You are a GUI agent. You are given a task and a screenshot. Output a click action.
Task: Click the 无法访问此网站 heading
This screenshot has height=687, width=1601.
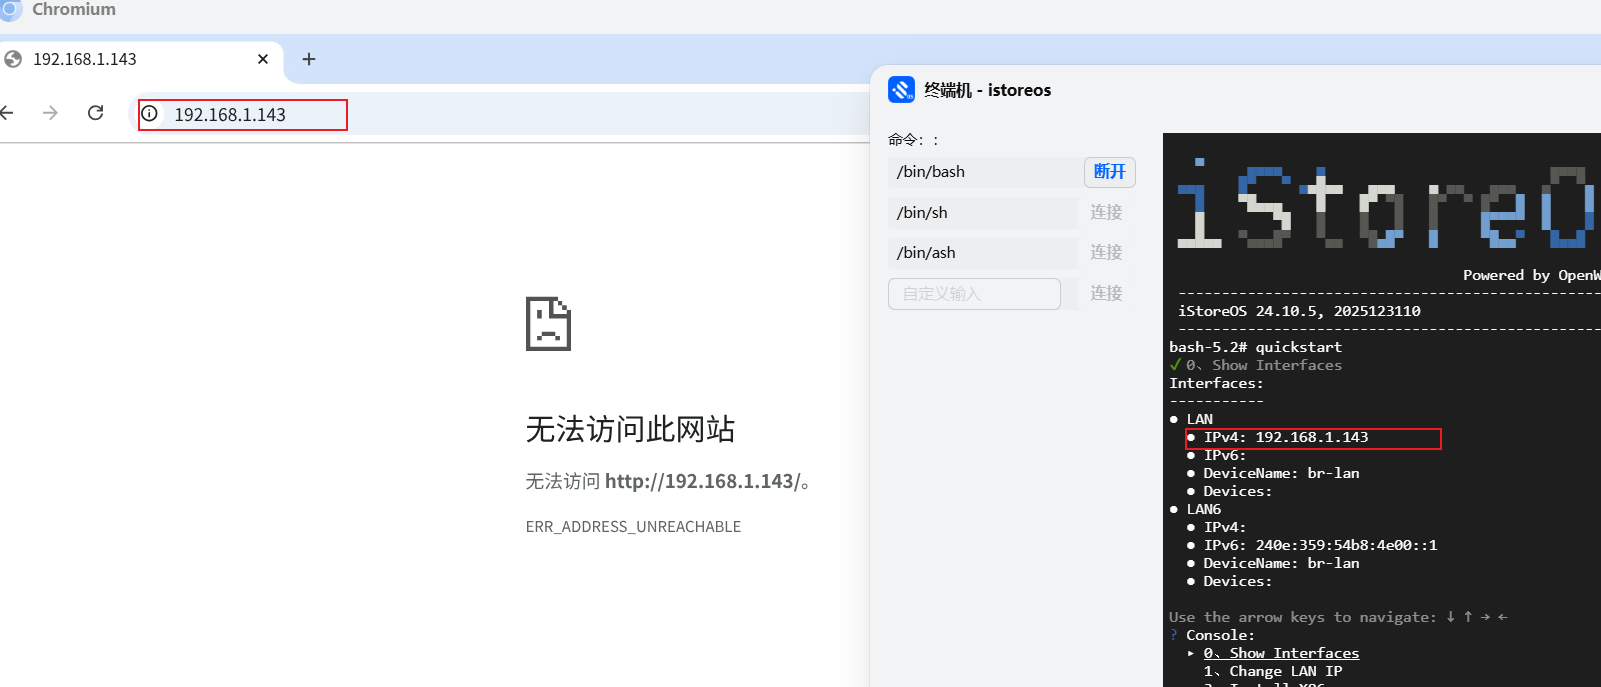pos(630,430)
